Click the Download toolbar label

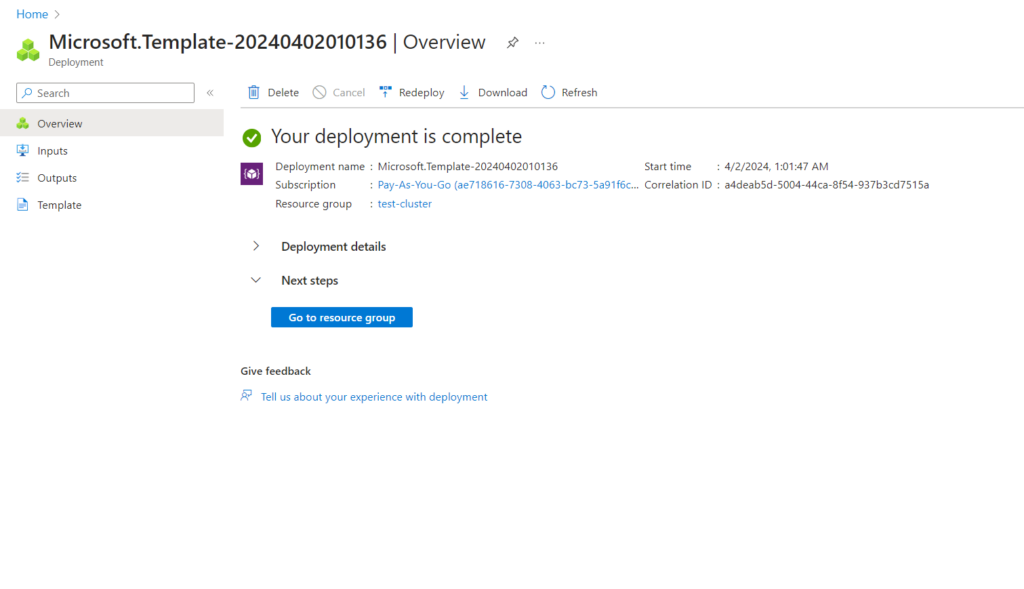[502, 93]
